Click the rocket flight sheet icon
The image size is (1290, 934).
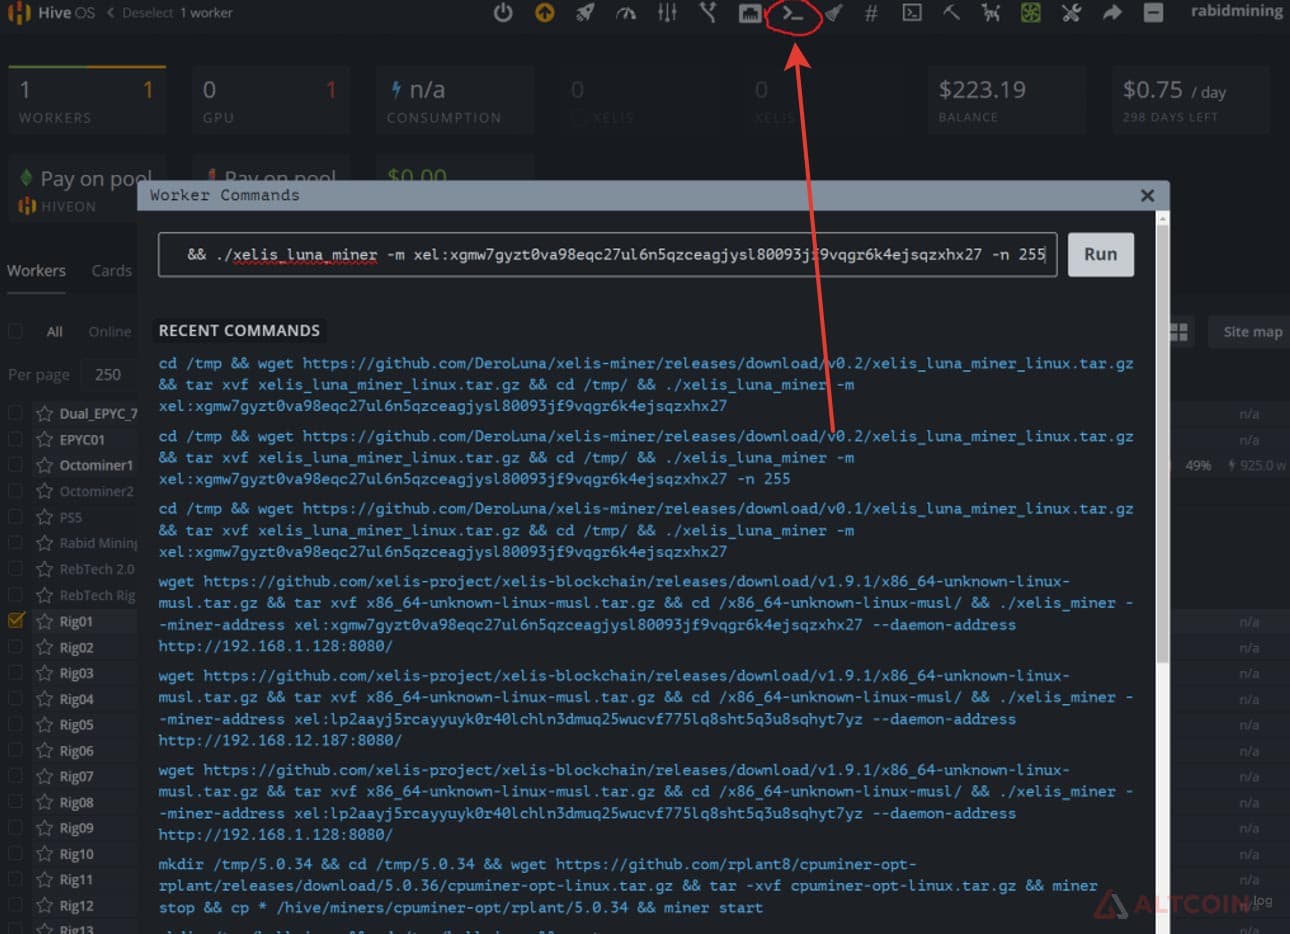point(585,13)
